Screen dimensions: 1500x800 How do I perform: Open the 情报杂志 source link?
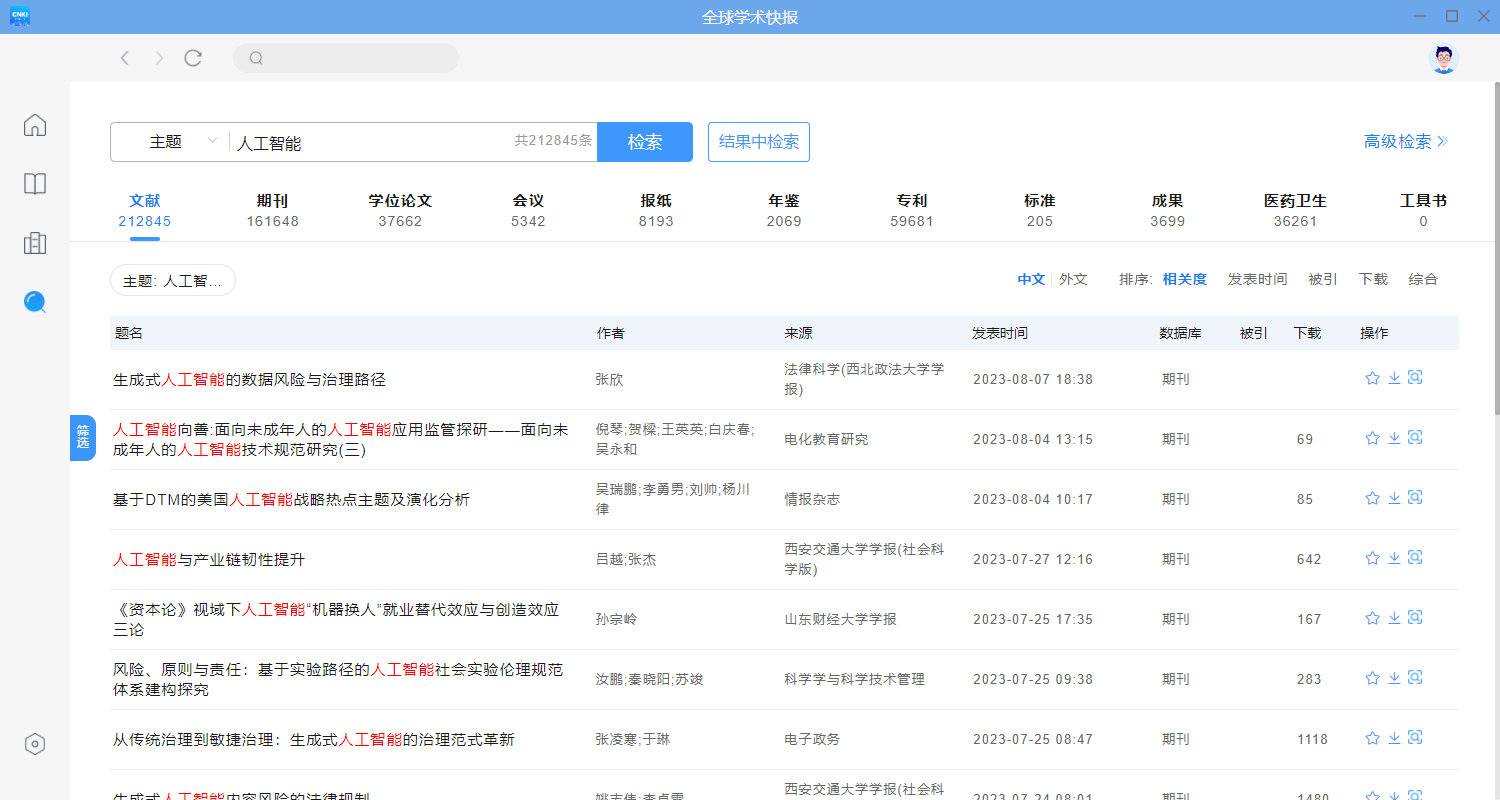click(x=812, y=499)
